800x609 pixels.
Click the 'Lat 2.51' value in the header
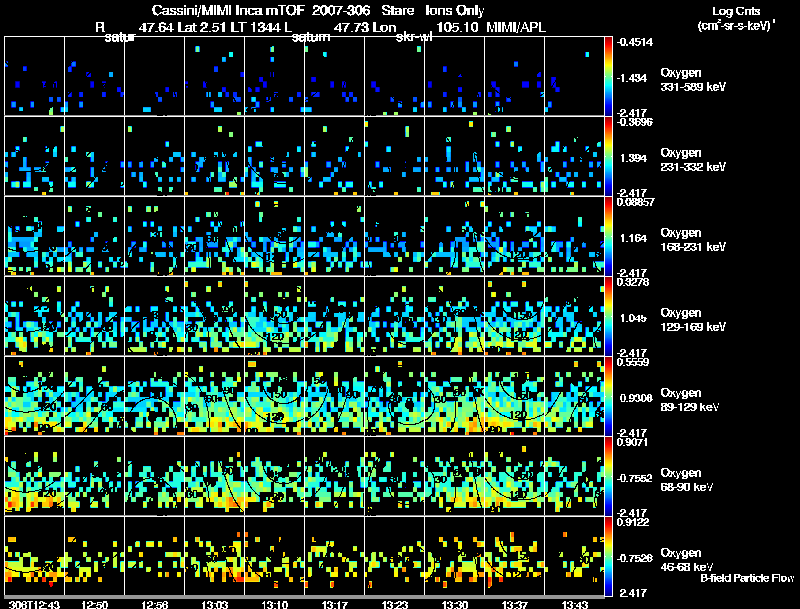(202, 27)
